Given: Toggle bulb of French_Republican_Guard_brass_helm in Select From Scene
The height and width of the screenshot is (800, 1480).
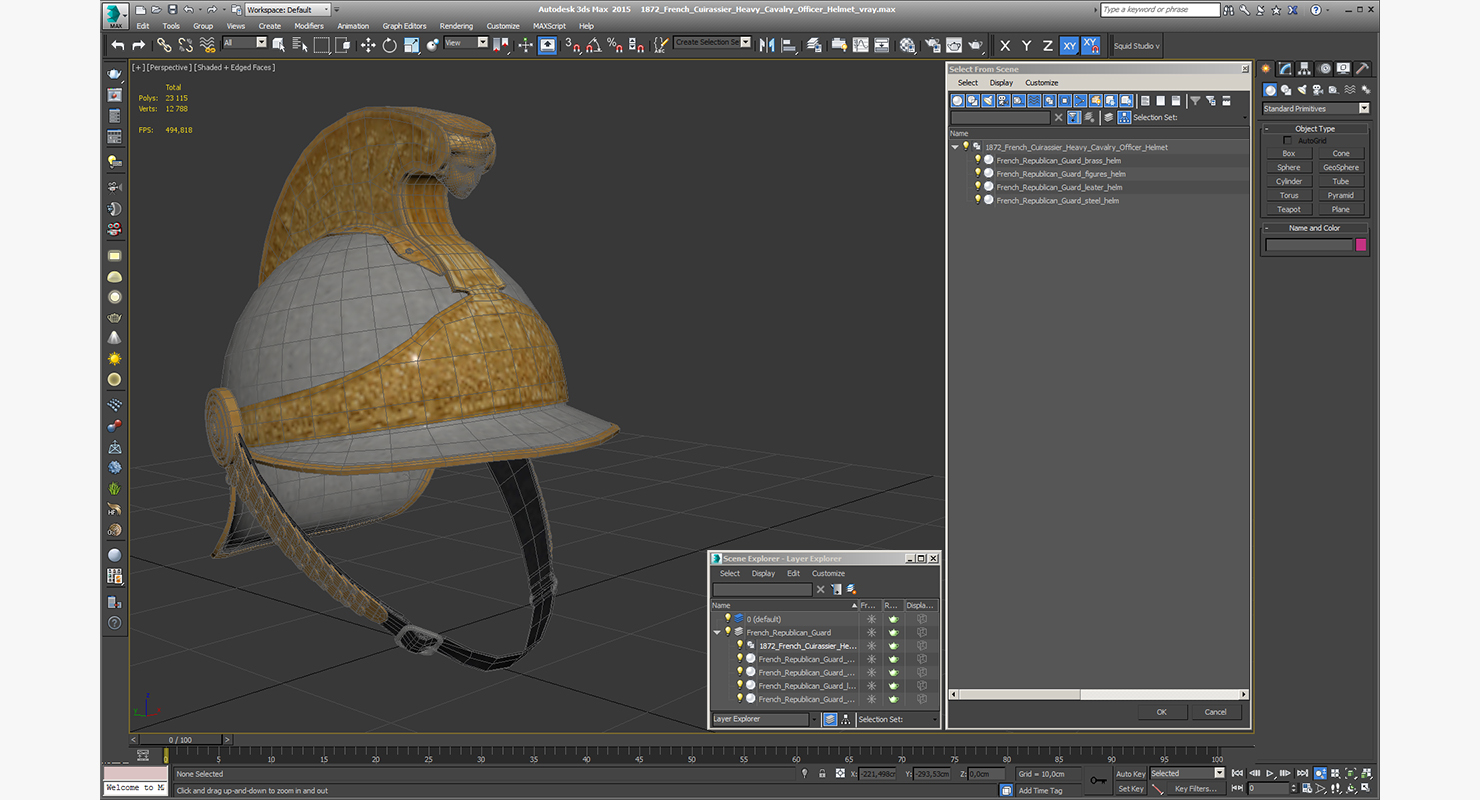Looking at the screenshot, I should [978, 160].
